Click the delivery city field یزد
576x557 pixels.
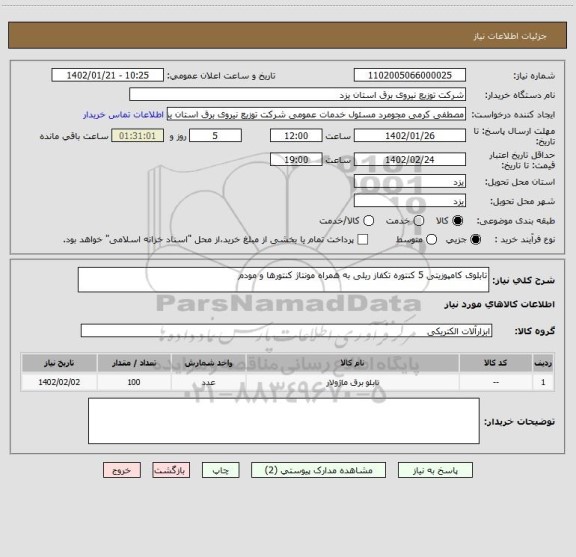[410, 201]
